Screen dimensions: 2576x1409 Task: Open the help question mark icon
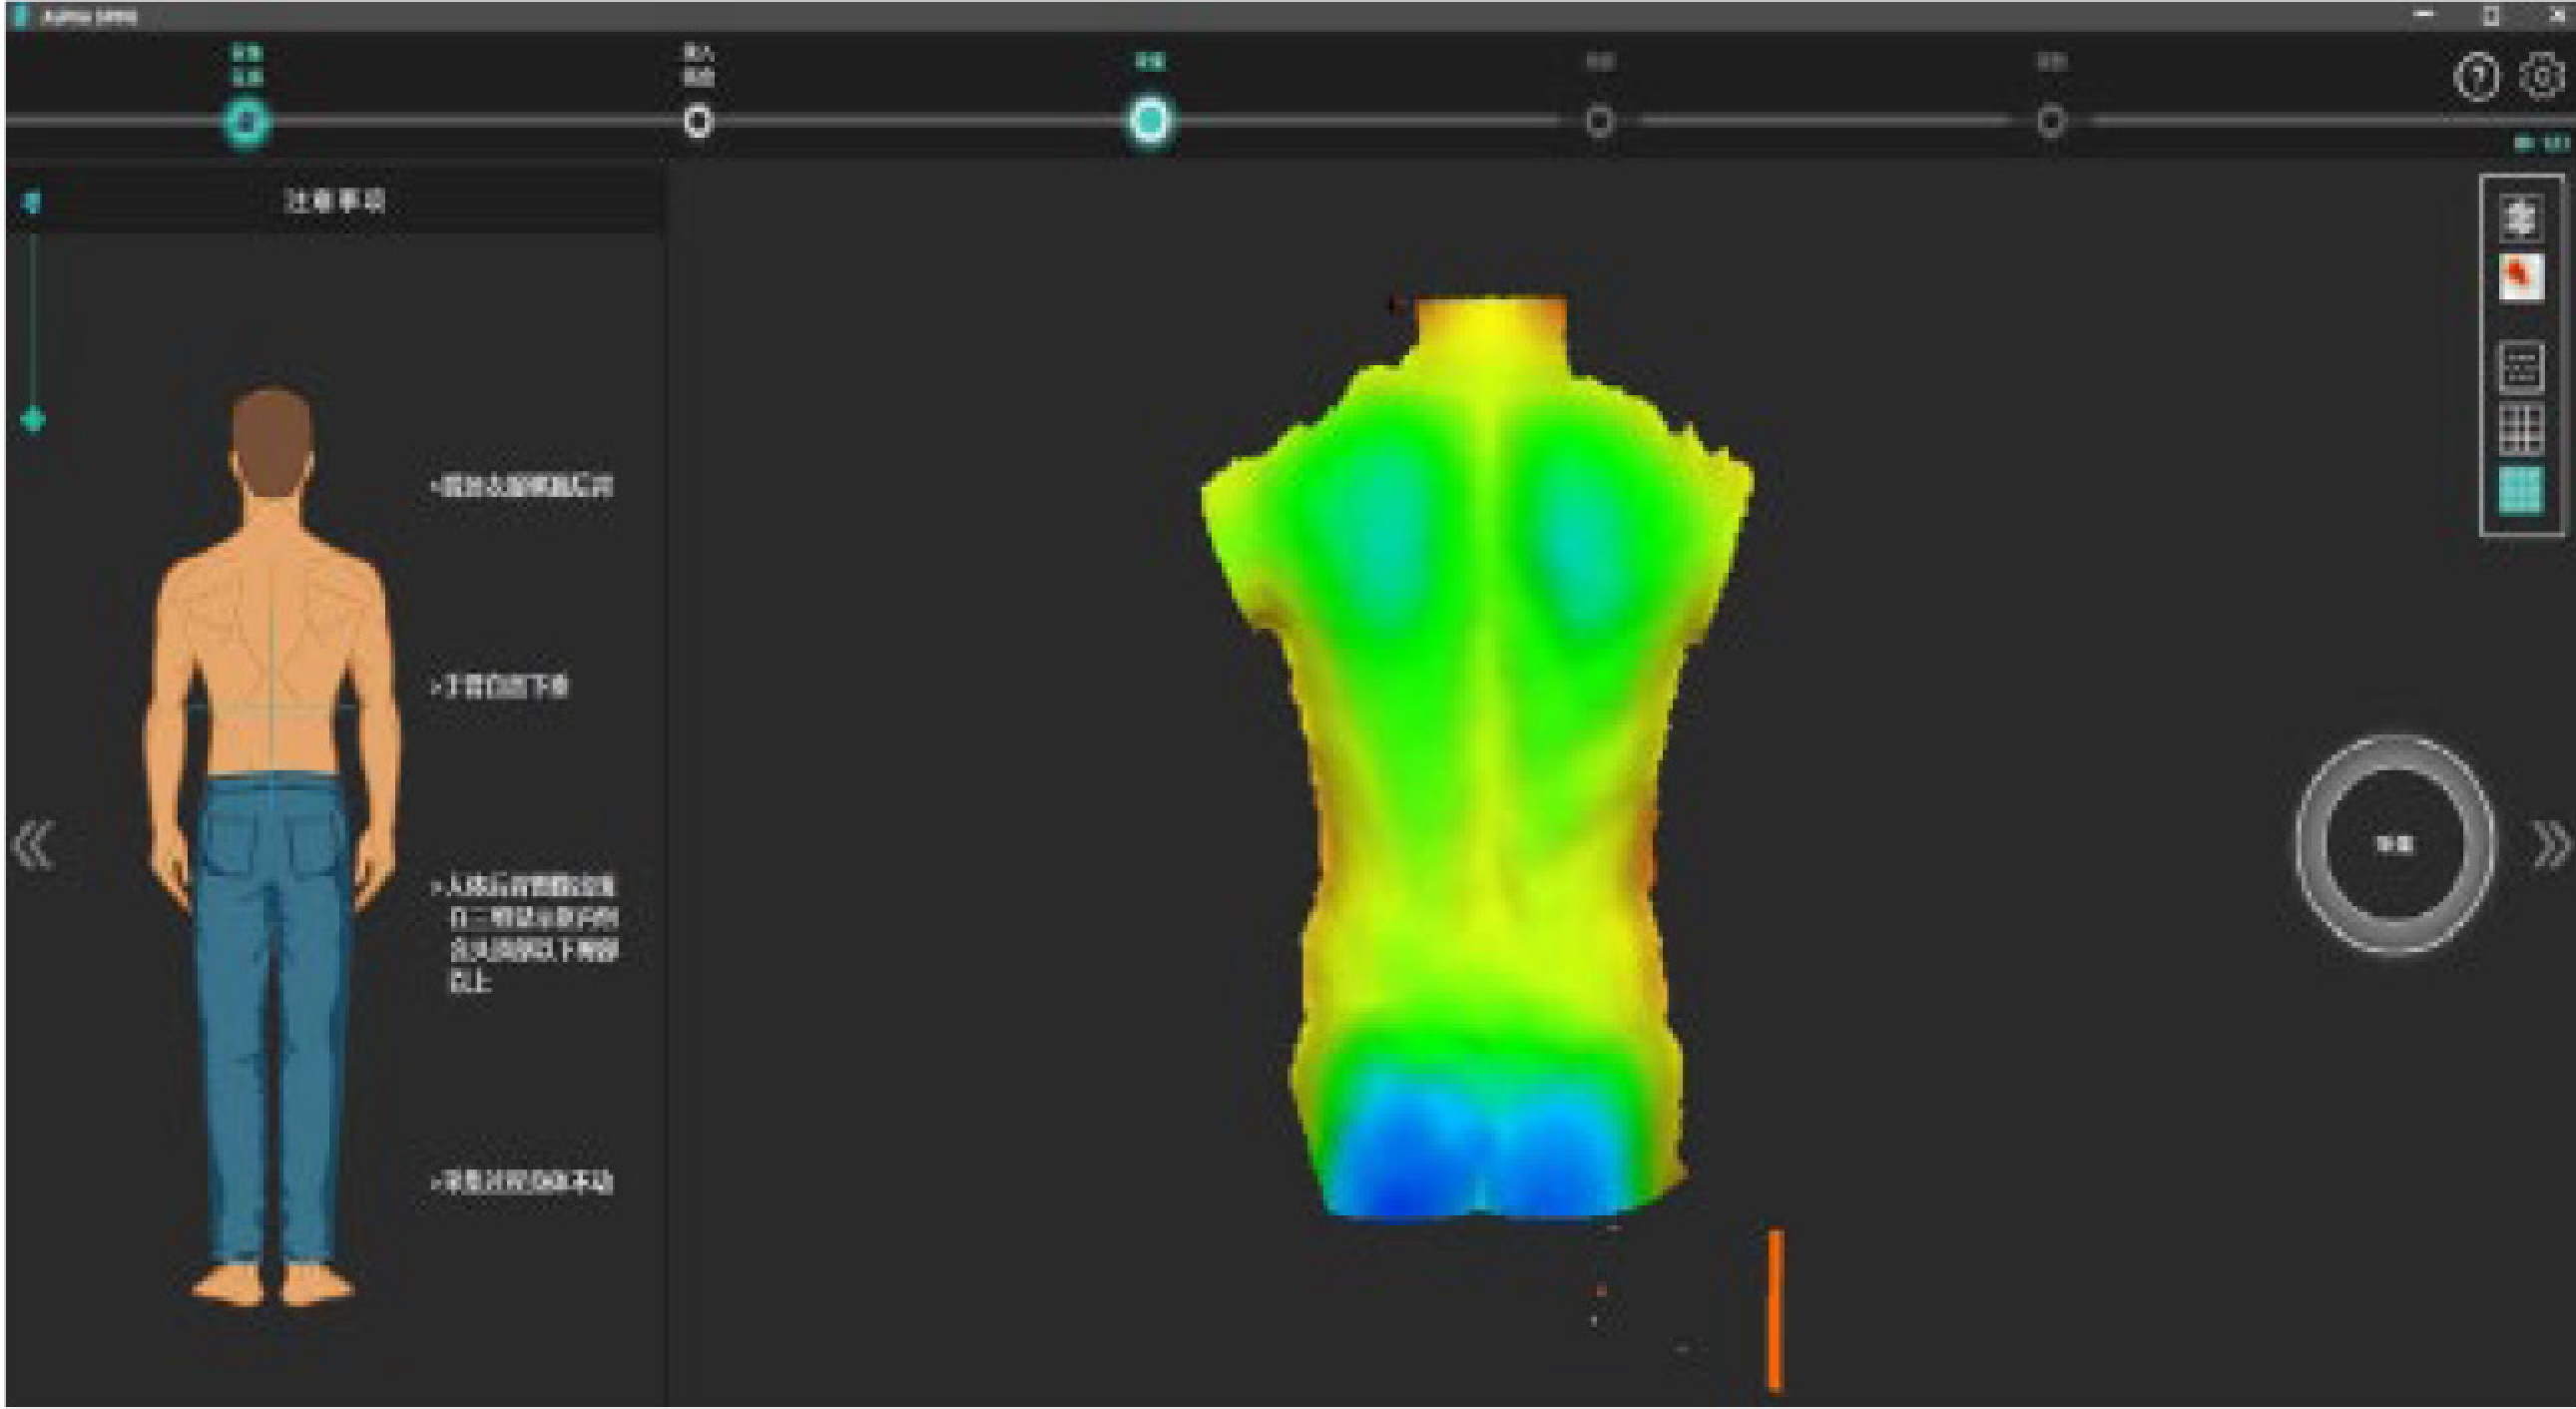pyautogui.click(x=2476, y=77)
